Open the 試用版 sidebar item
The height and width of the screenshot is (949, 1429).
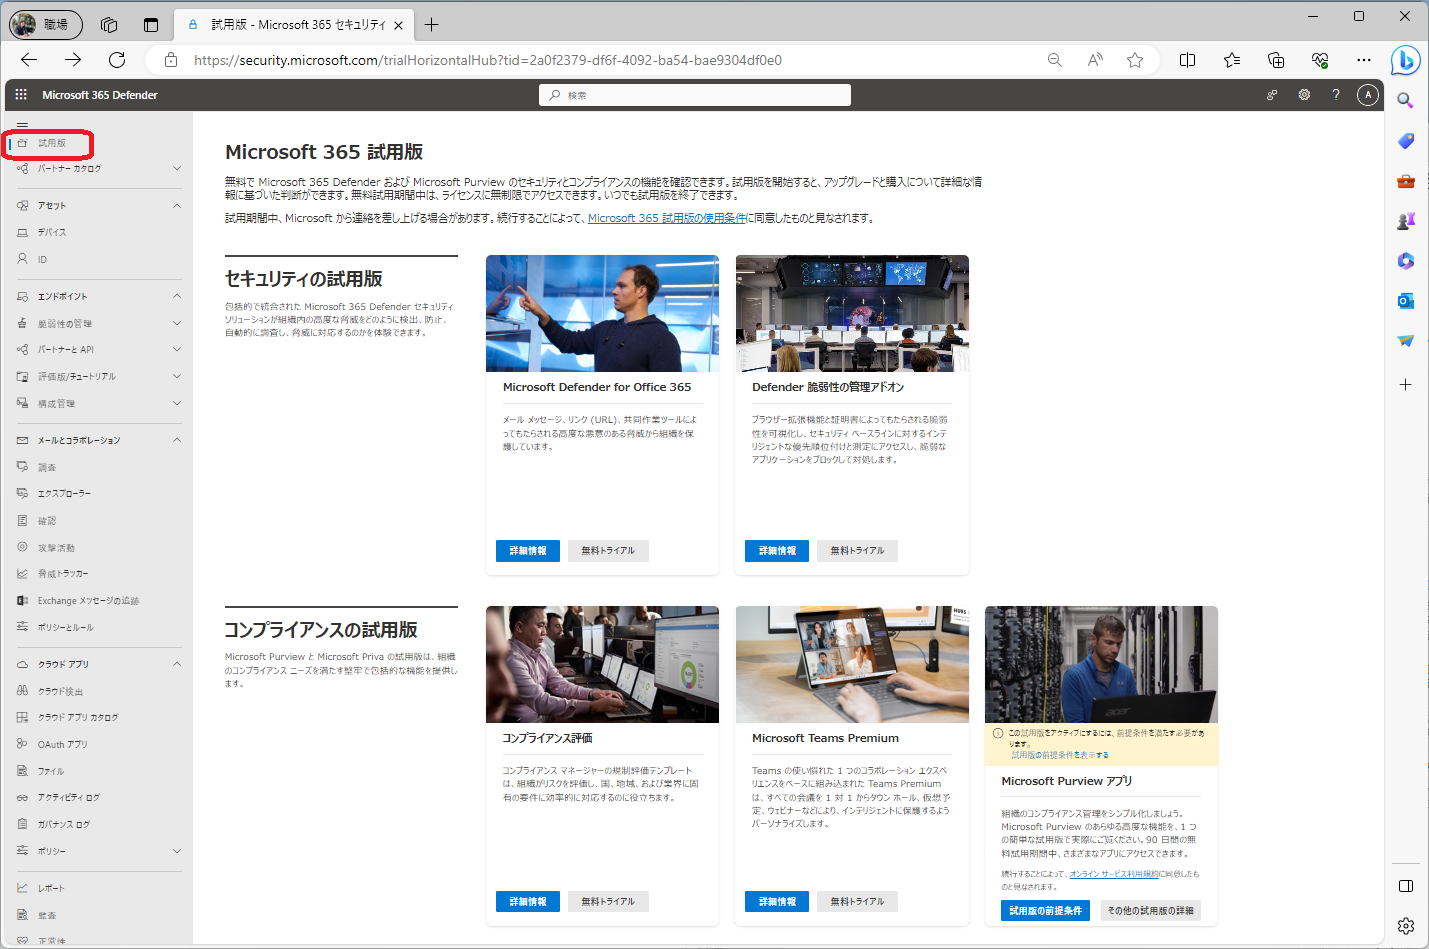pyautogui.click(x=52, y=143)
